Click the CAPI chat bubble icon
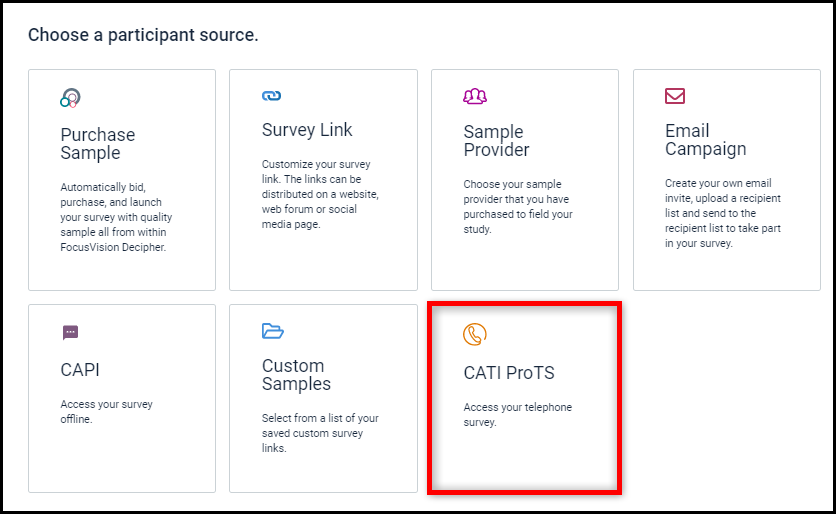The image size is (836, 514). click(x=70, y=333)
